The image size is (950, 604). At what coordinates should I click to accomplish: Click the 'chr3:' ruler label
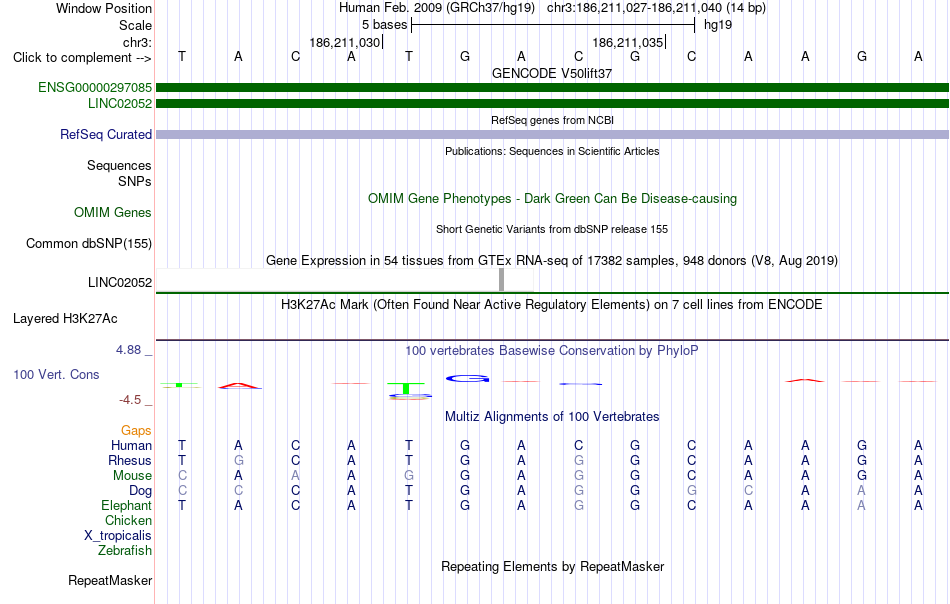click(138, 42)
